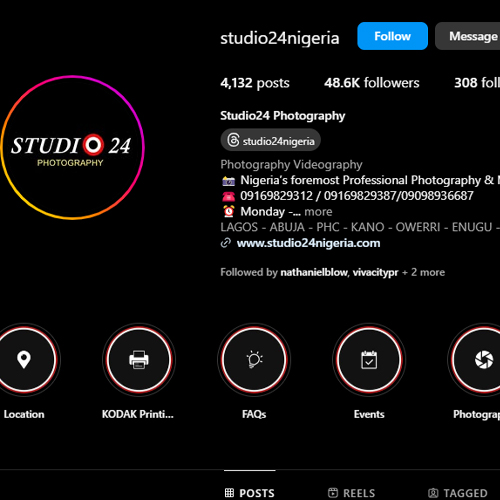The height and width of the screenshot is (500, 500).
Task: Switch to the TAGGED tab
Action: click(x=457, y=493)
